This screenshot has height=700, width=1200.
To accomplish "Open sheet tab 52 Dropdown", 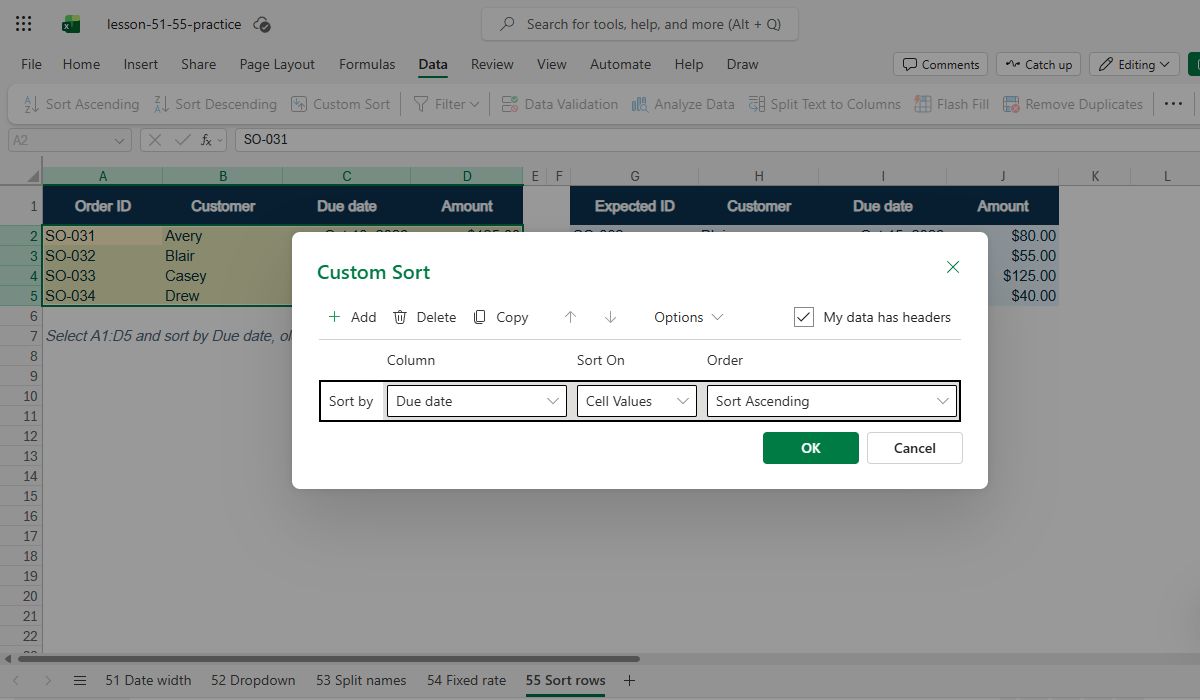I will (253, 680).
